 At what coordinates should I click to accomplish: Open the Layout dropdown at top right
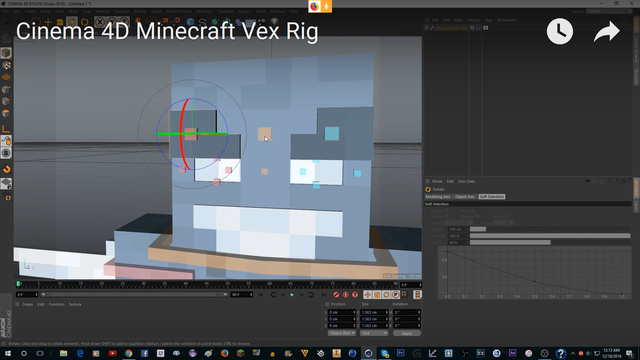click(x=609, y=11)
